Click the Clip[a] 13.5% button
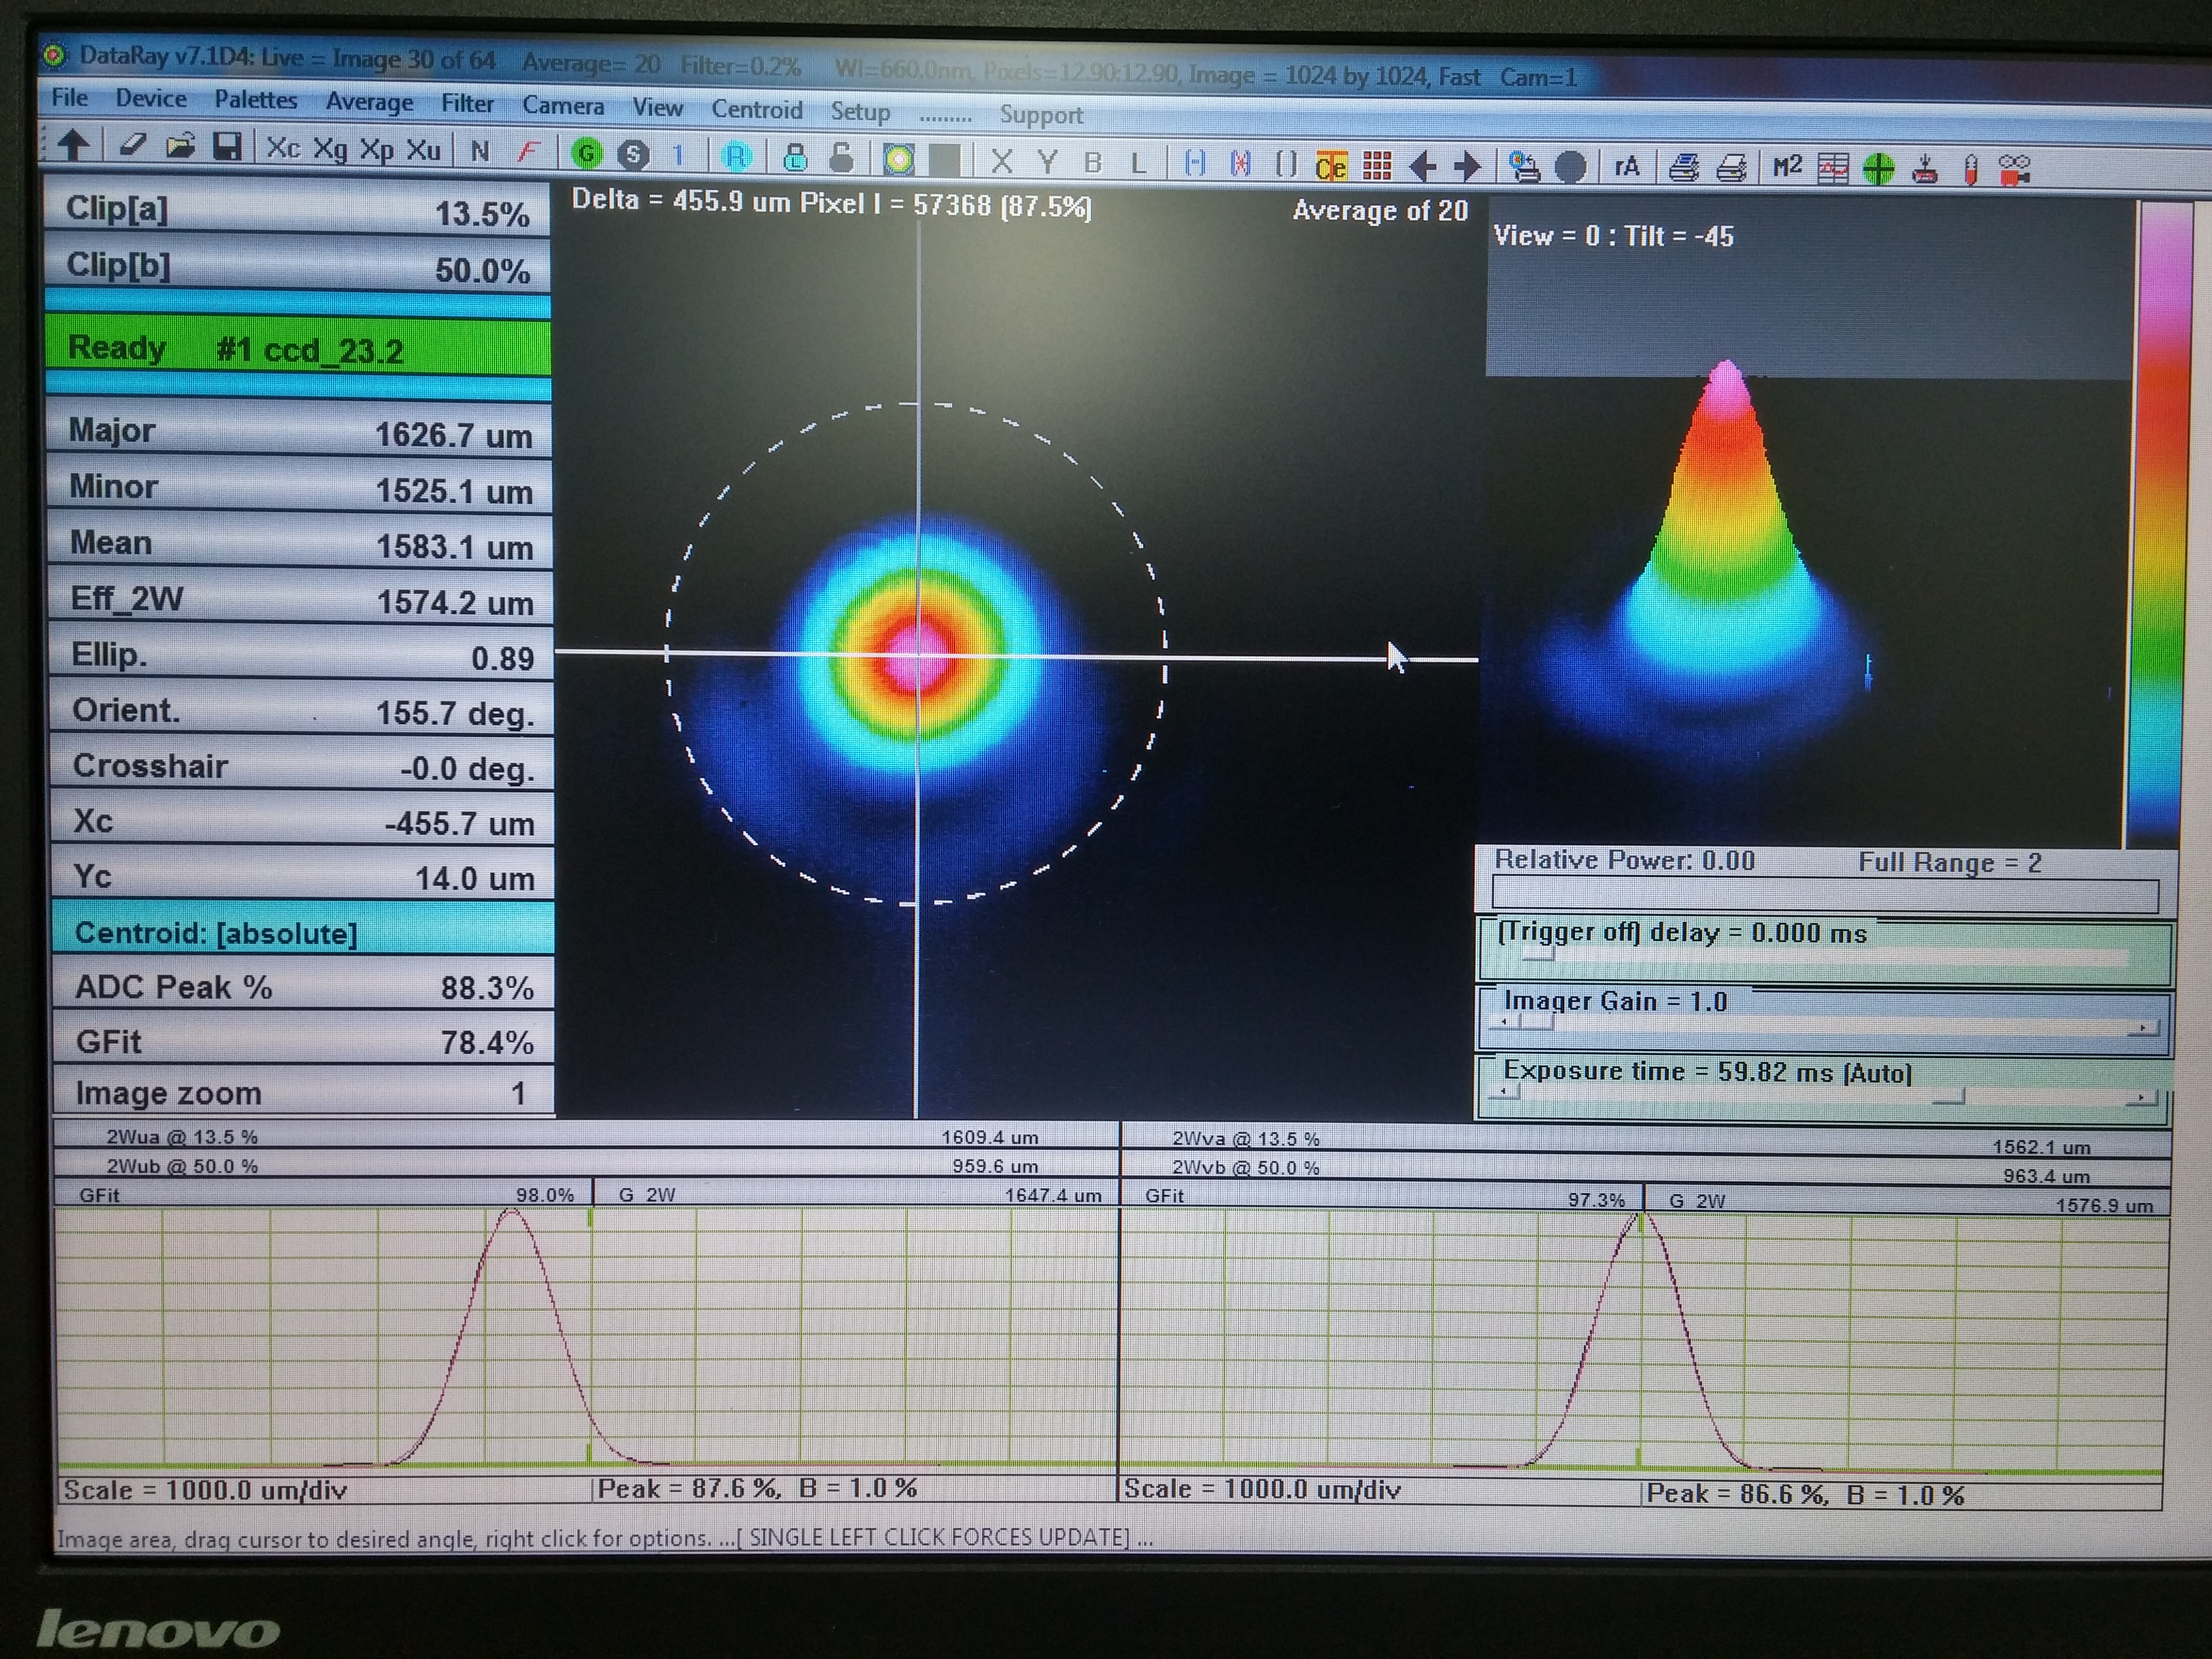Image resolution: width=2212 pixels, height=1659 pixels. click(298, 211)
